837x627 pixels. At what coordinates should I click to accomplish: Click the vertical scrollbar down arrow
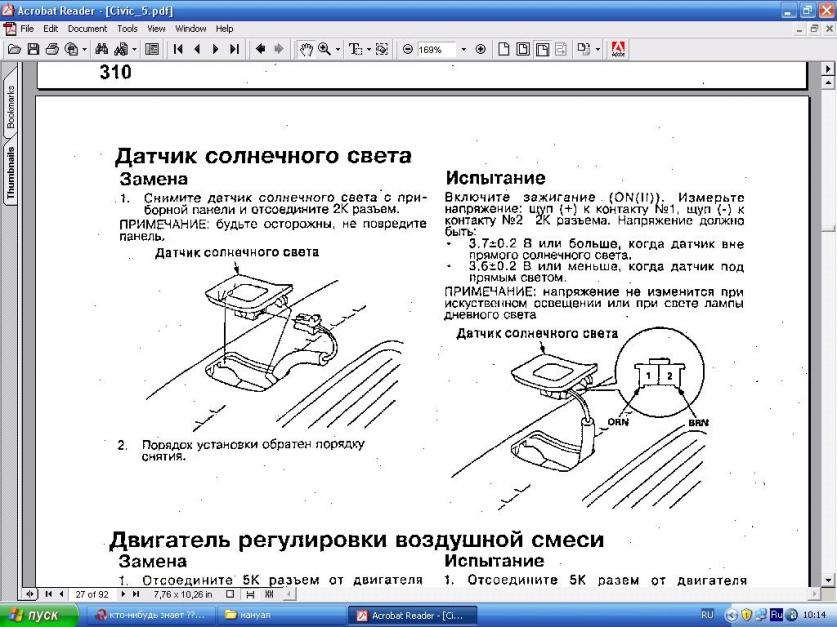[x=828, y=580]
